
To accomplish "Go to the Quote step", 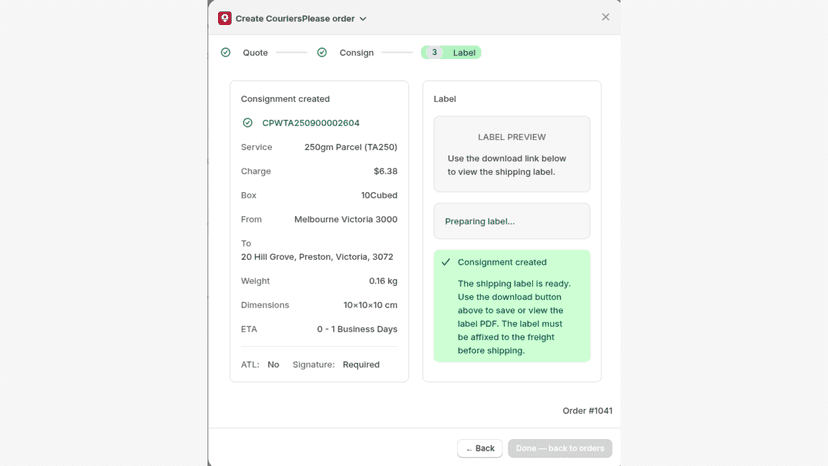I will pyautogui.click(x=255, y=52).
